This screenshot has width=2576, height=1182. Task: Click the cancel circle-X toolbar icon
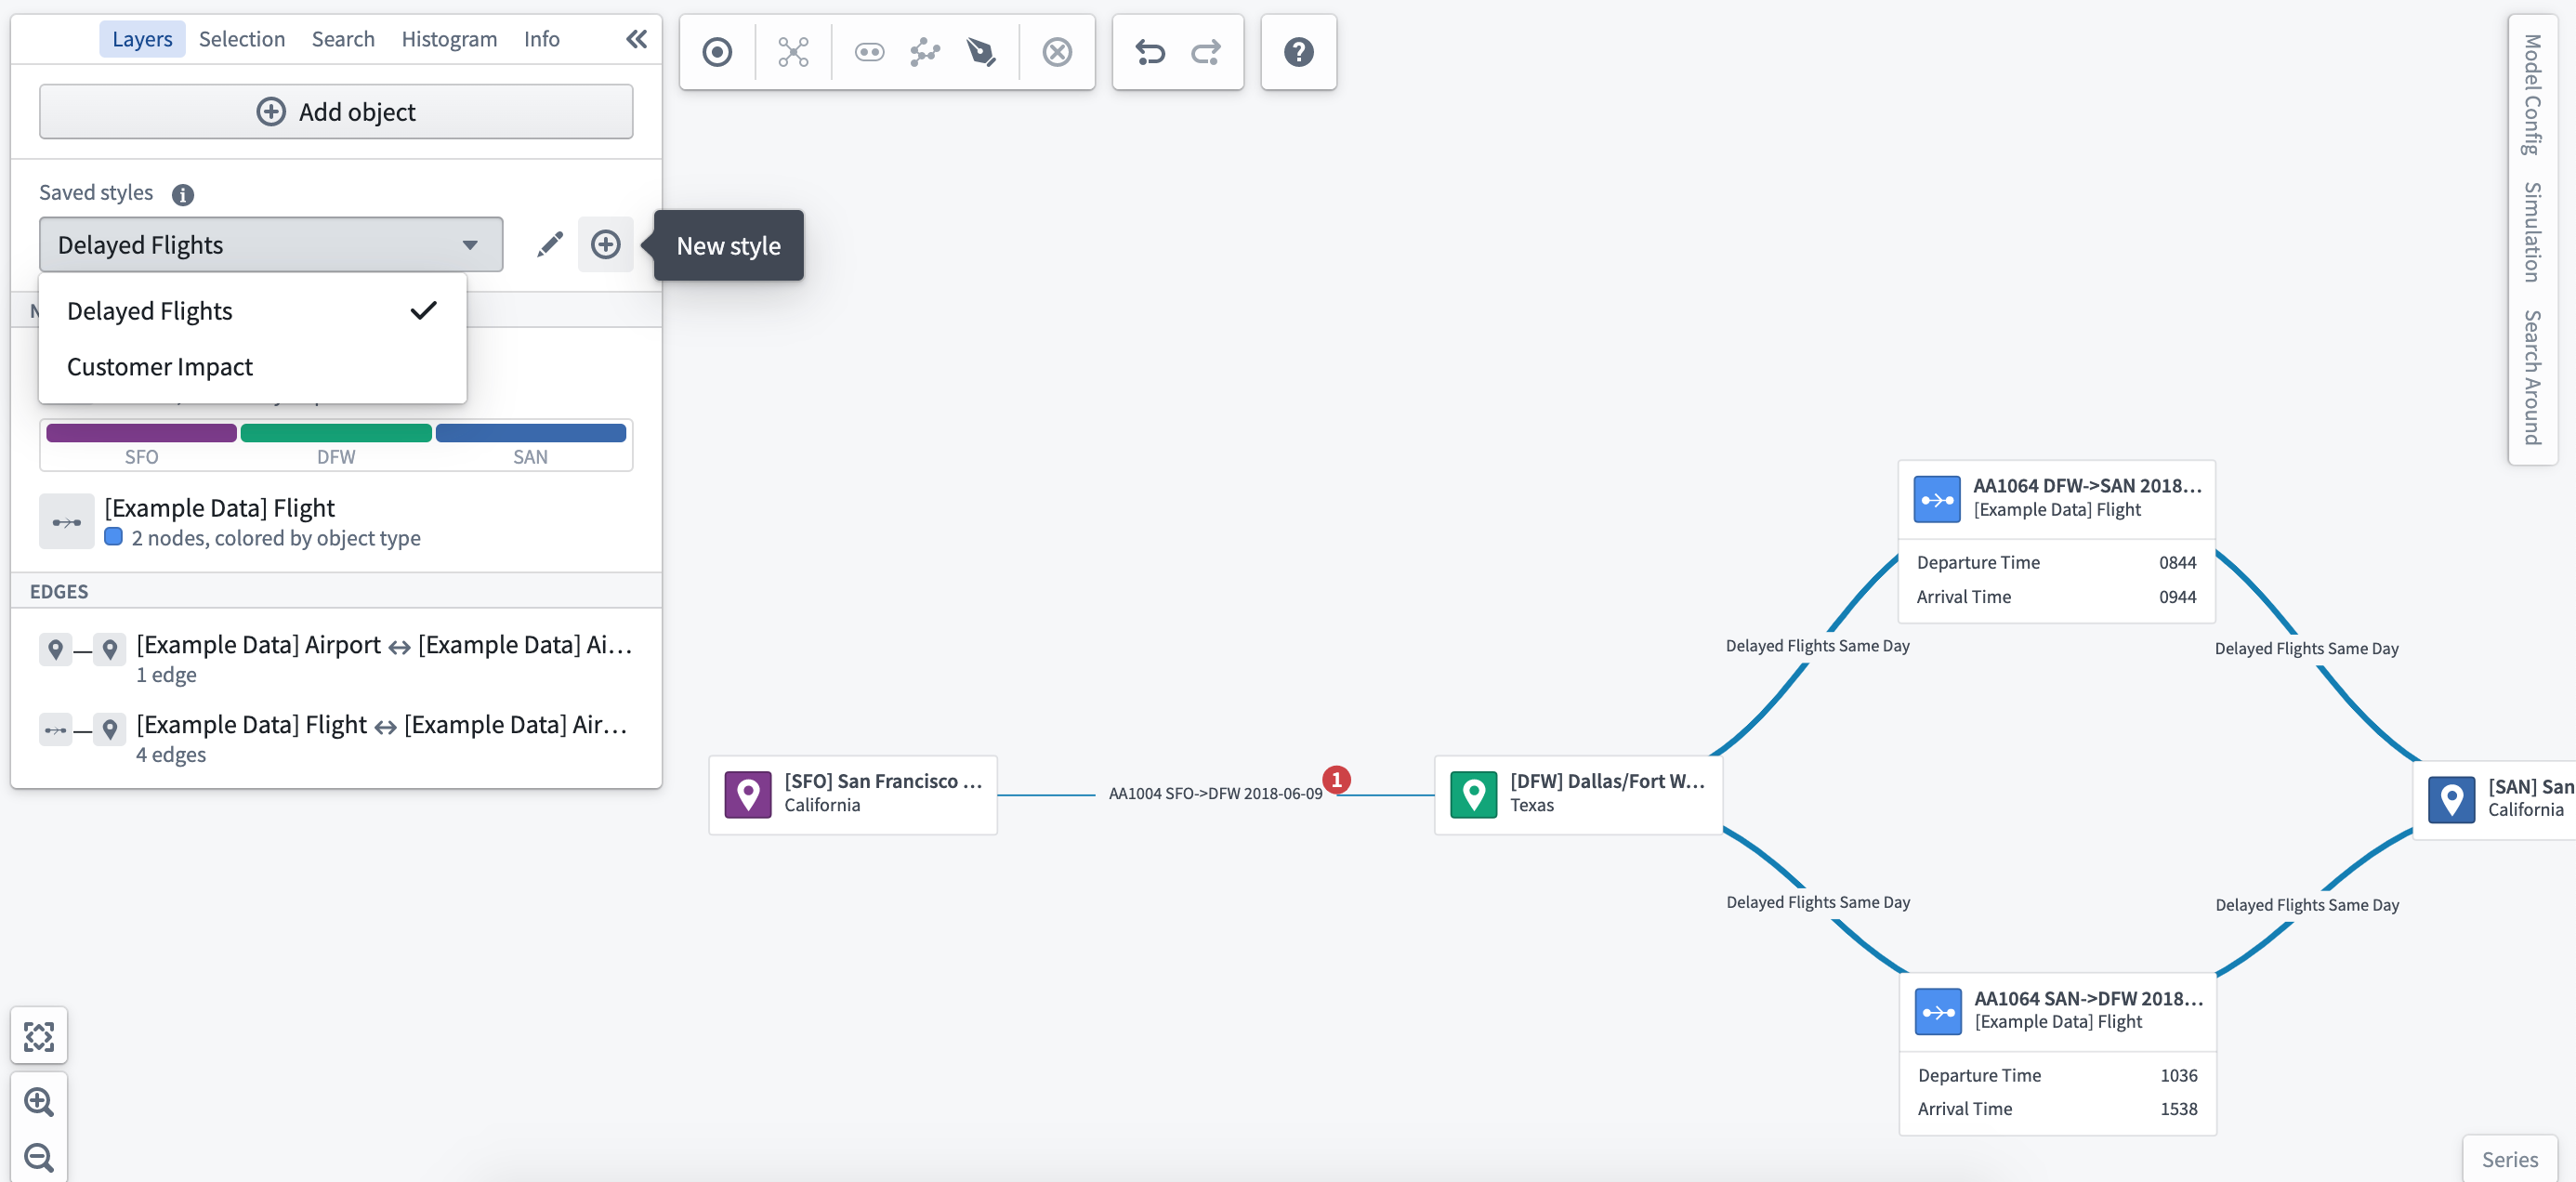[1057, 52]
